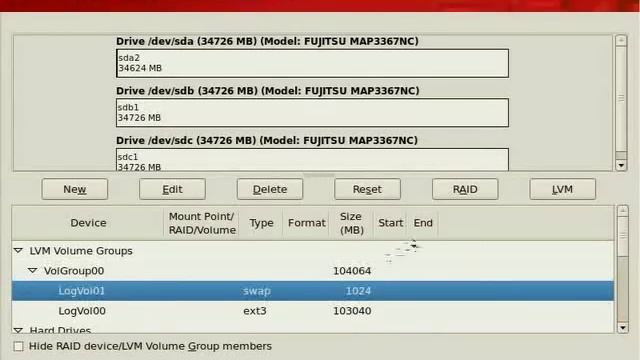
Task: Click the New partition button
Action: click(x=75, y=189)
